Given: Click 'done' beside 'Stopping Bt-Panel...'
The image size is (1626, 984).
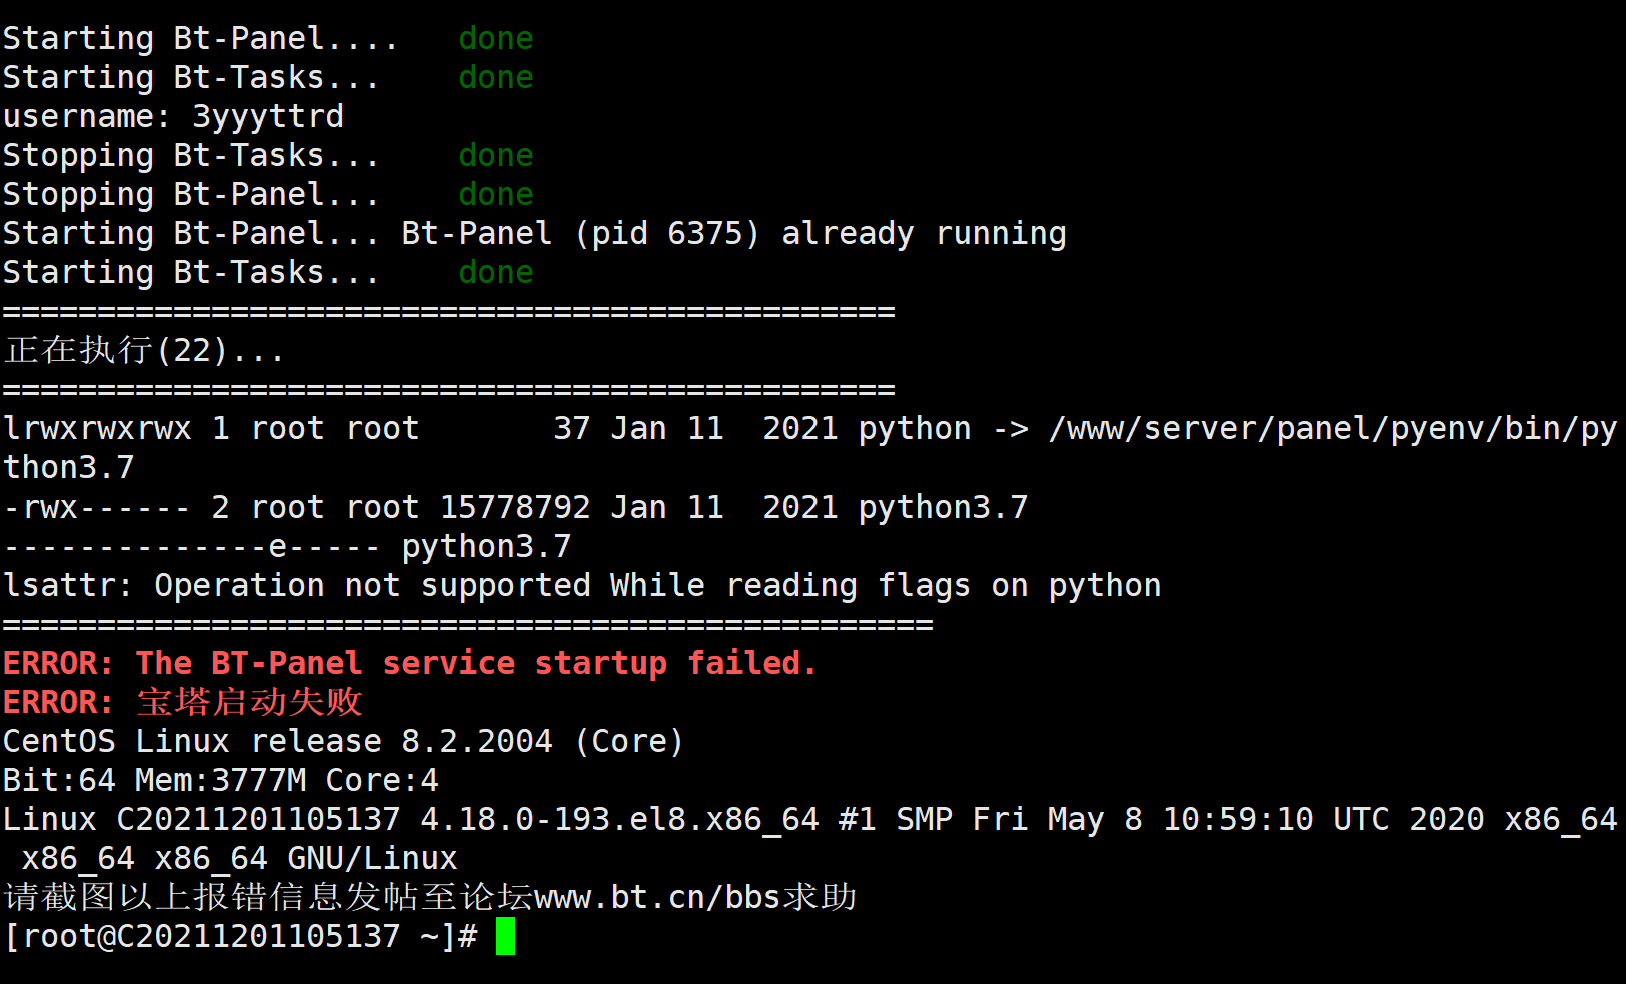Looking at the screenshot, I should coord(496,194).
